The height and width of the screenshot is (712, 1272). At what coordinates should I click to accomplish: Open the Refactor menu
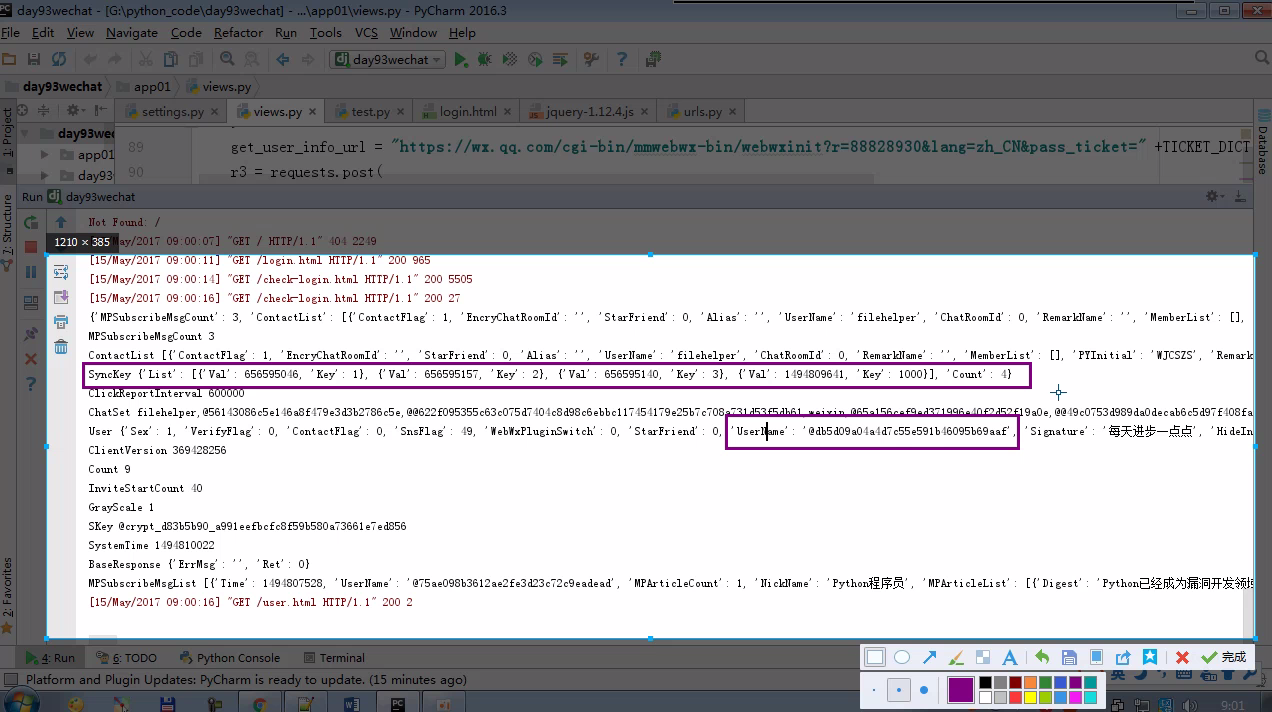(x=238, y=32)
